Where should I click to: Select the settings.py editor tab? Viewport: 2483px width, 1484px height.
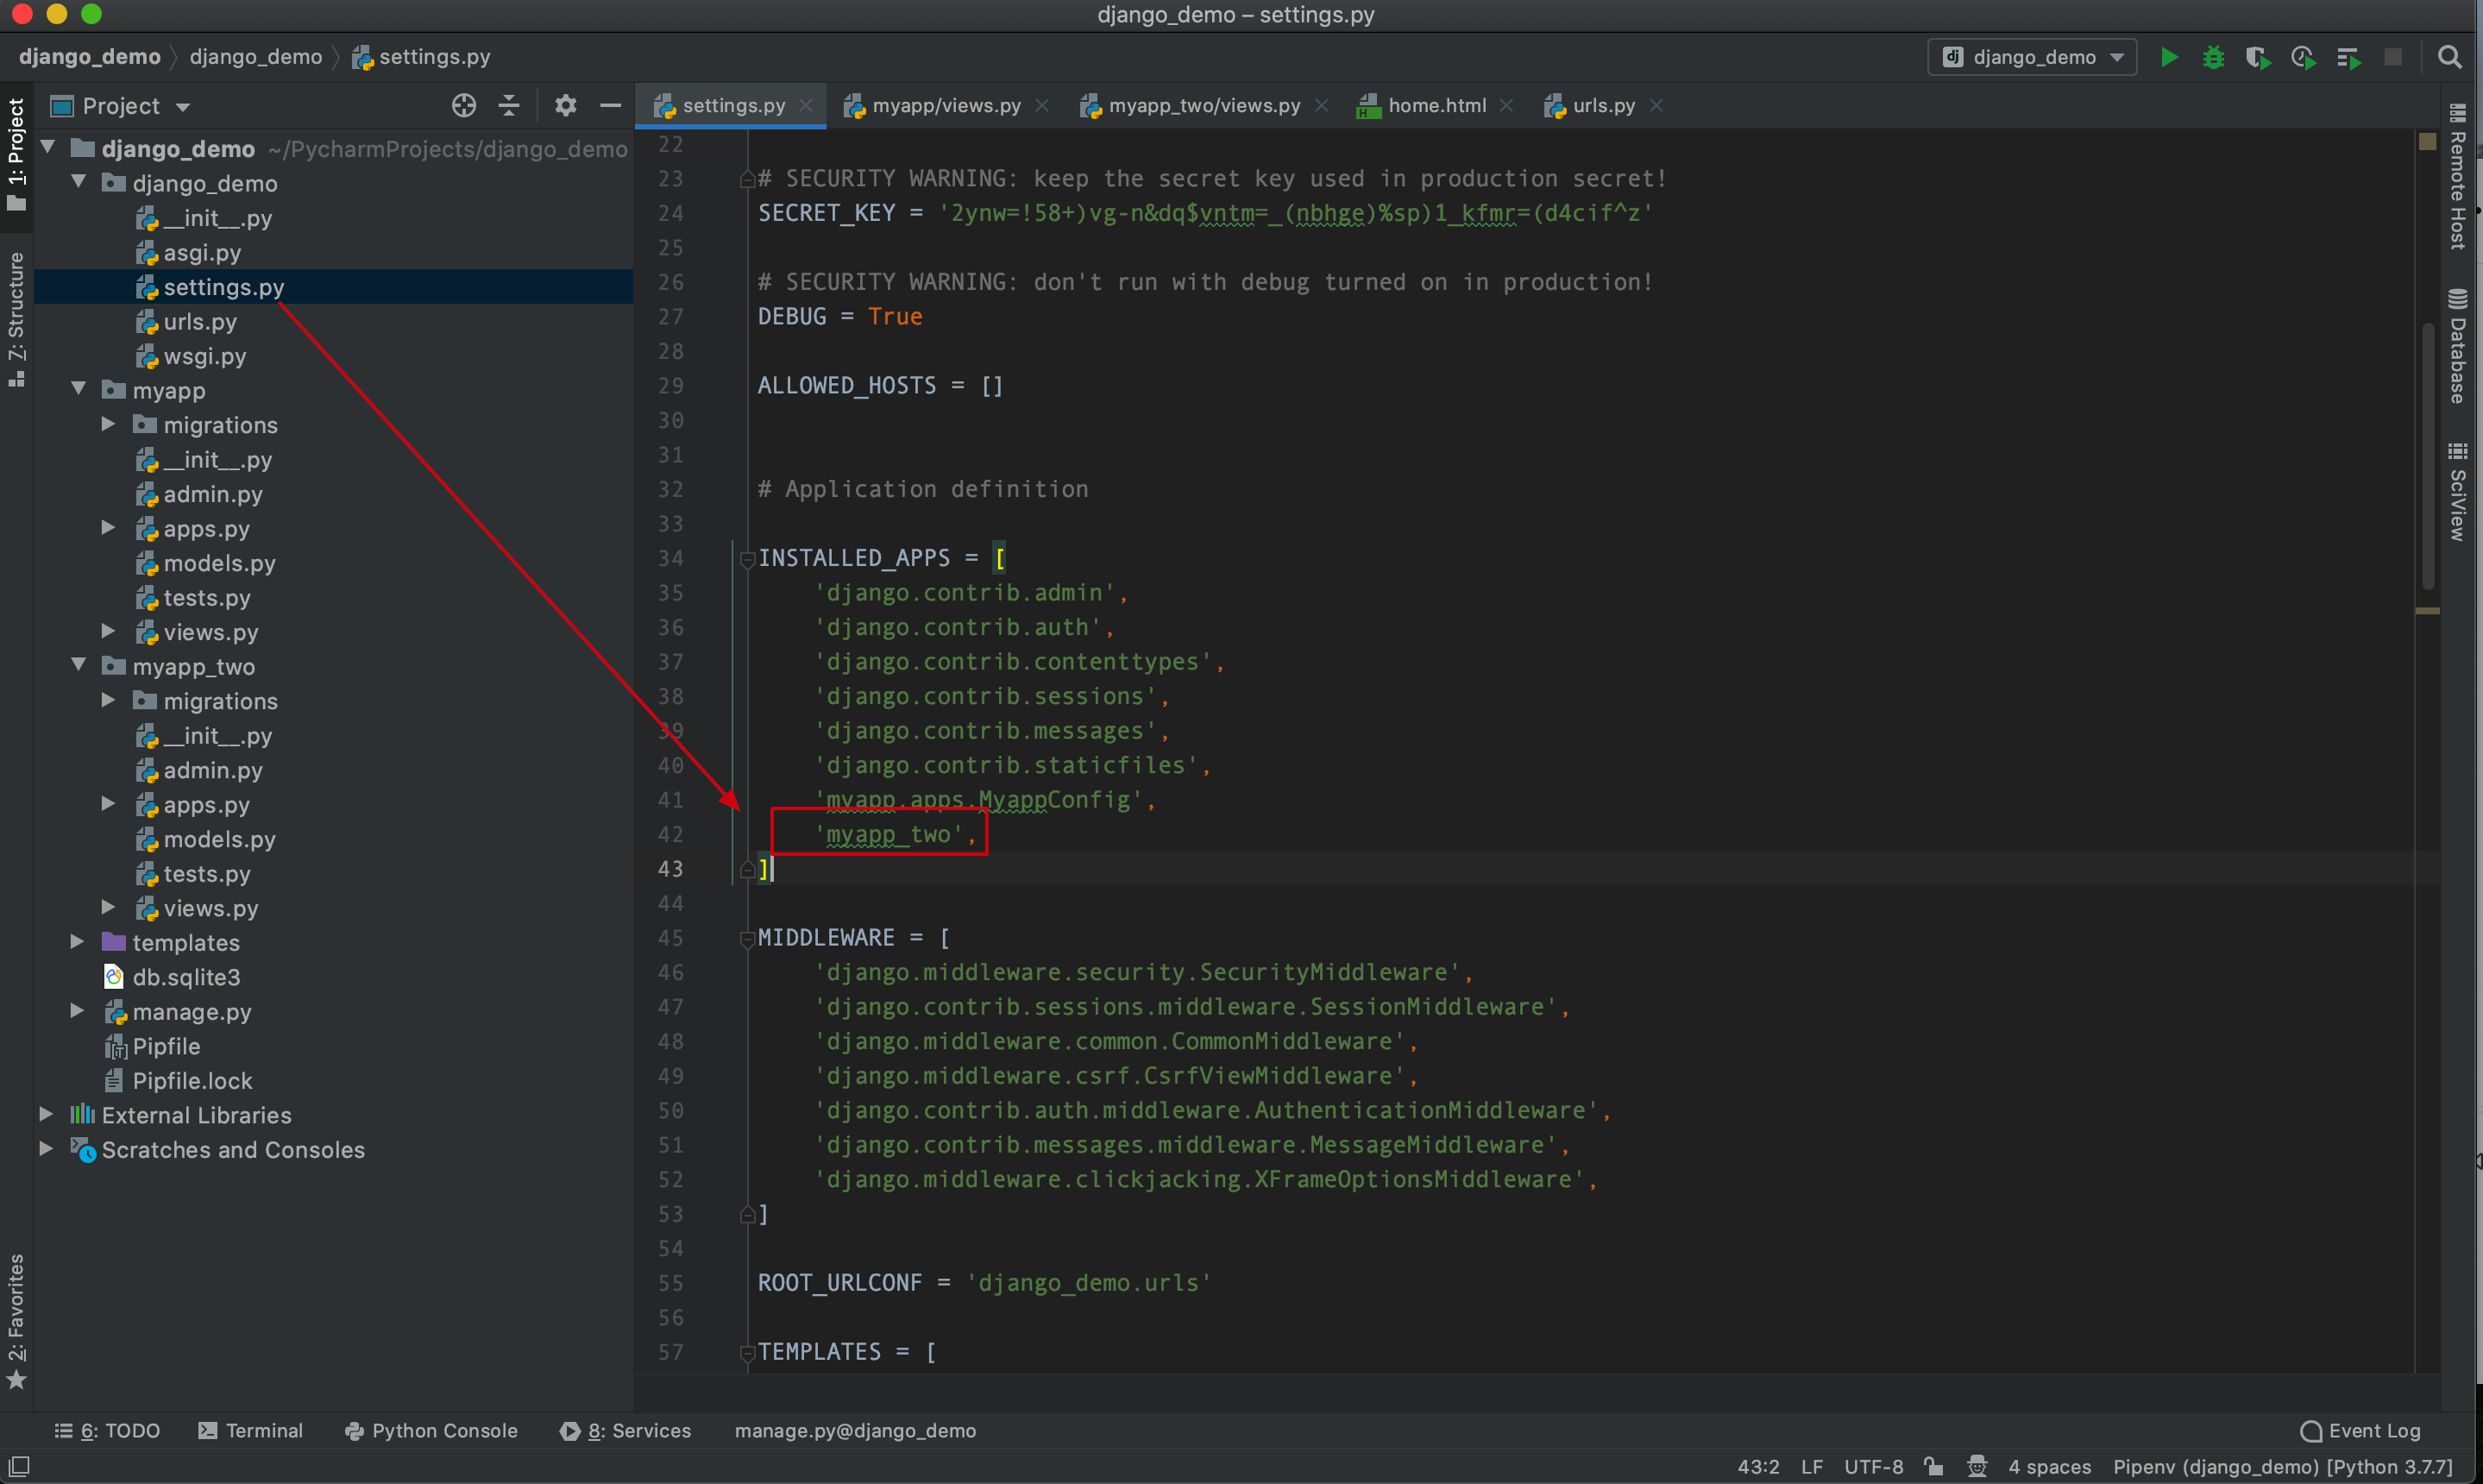point(732,105)
